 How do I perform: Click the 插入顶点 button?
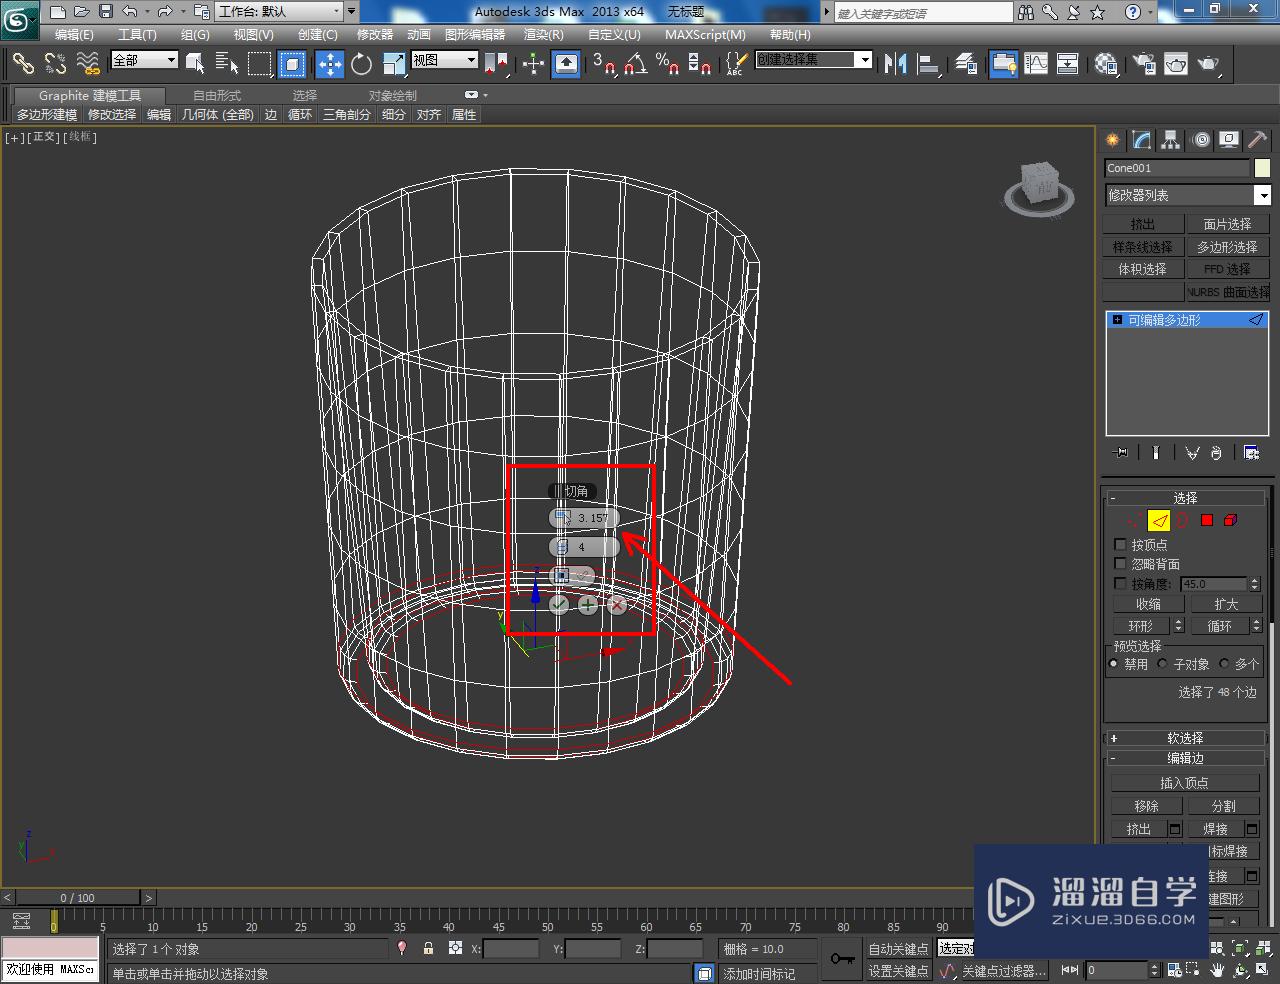(x=1184, y=783)
